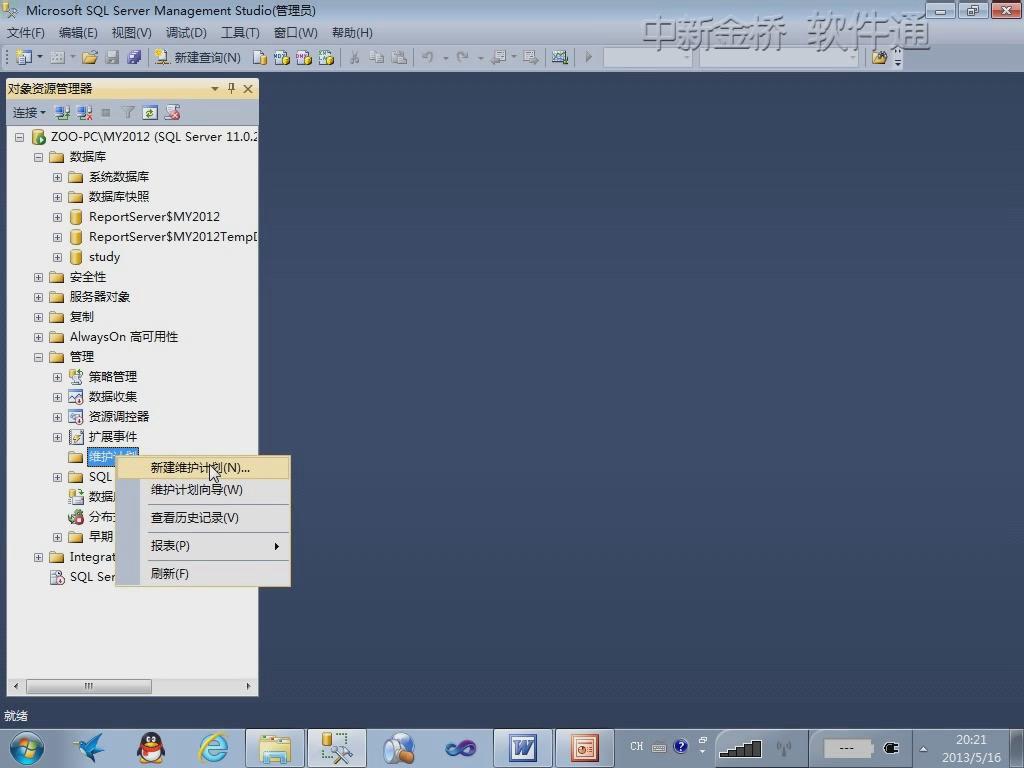Click the Redo arrow icon

[462, 57]
